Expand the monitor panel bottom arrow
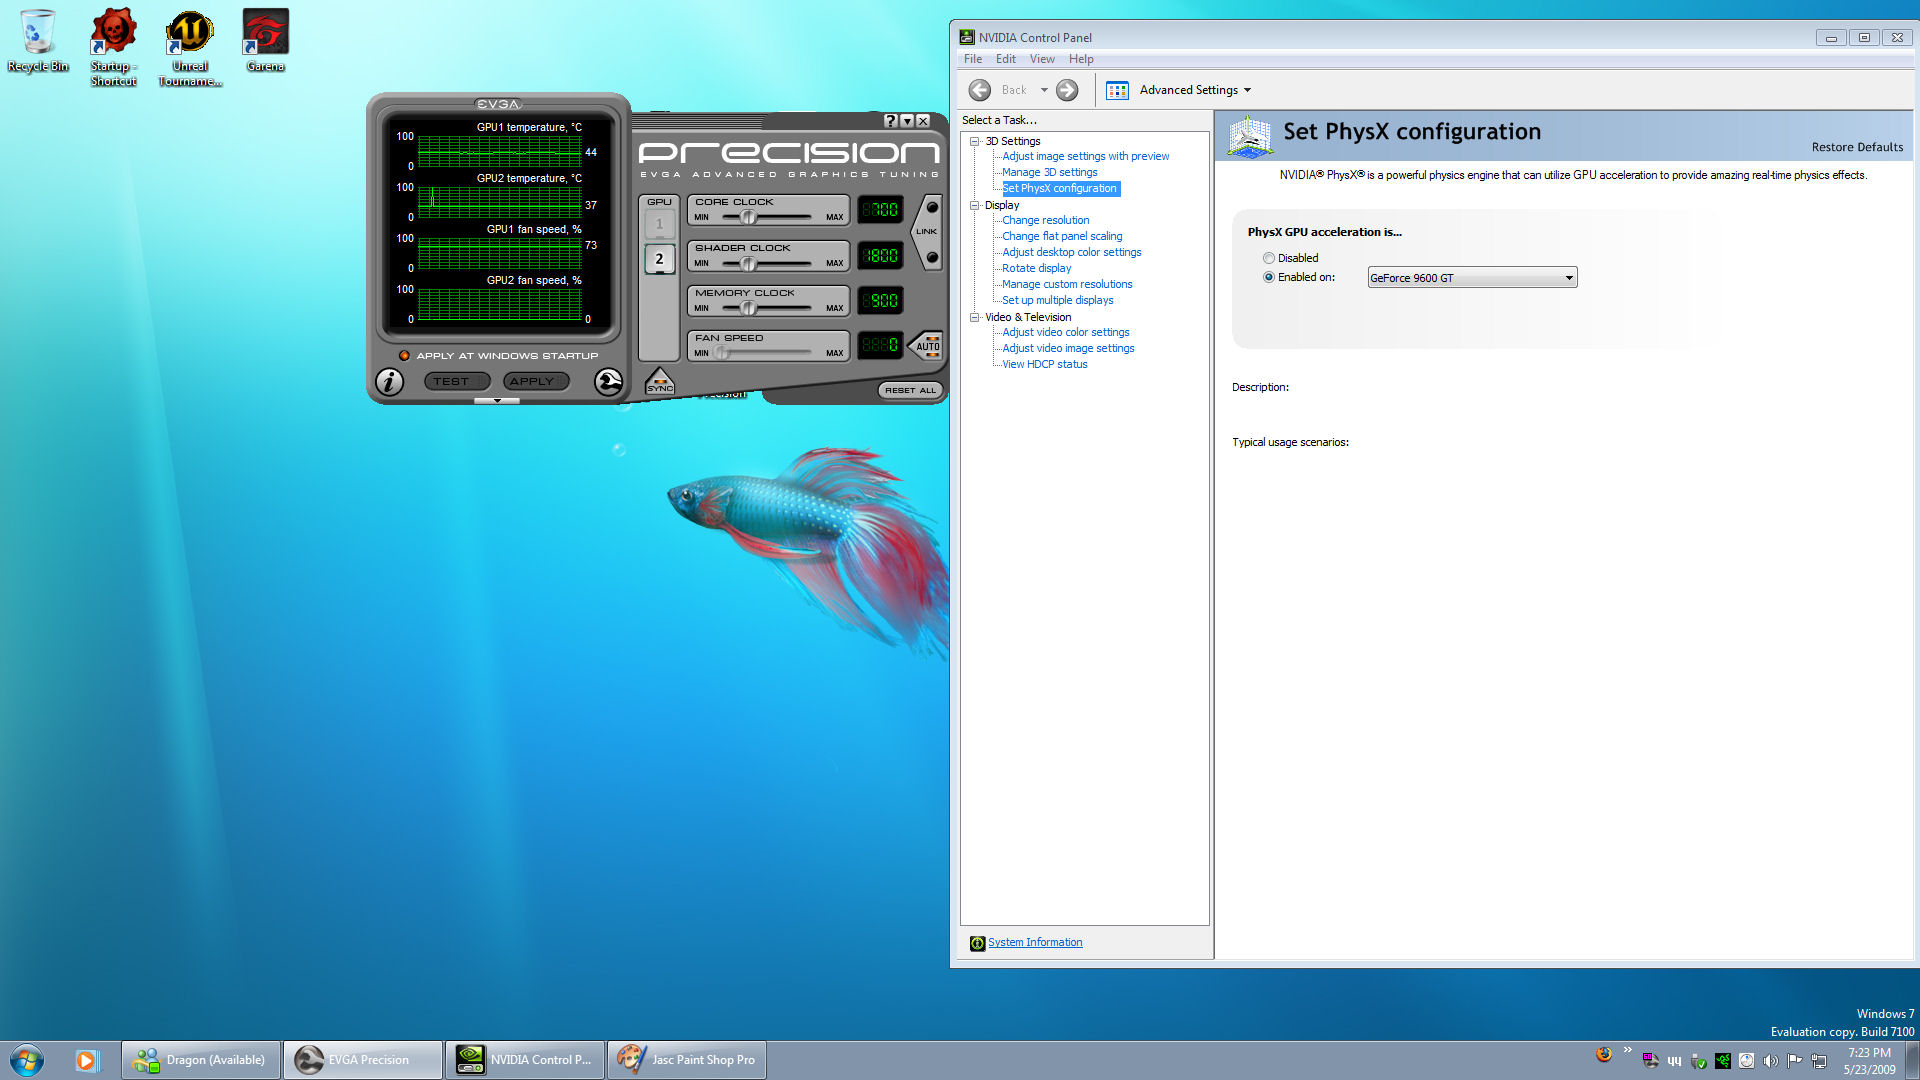This screenshot has width=1920, height=1080. 497,401
